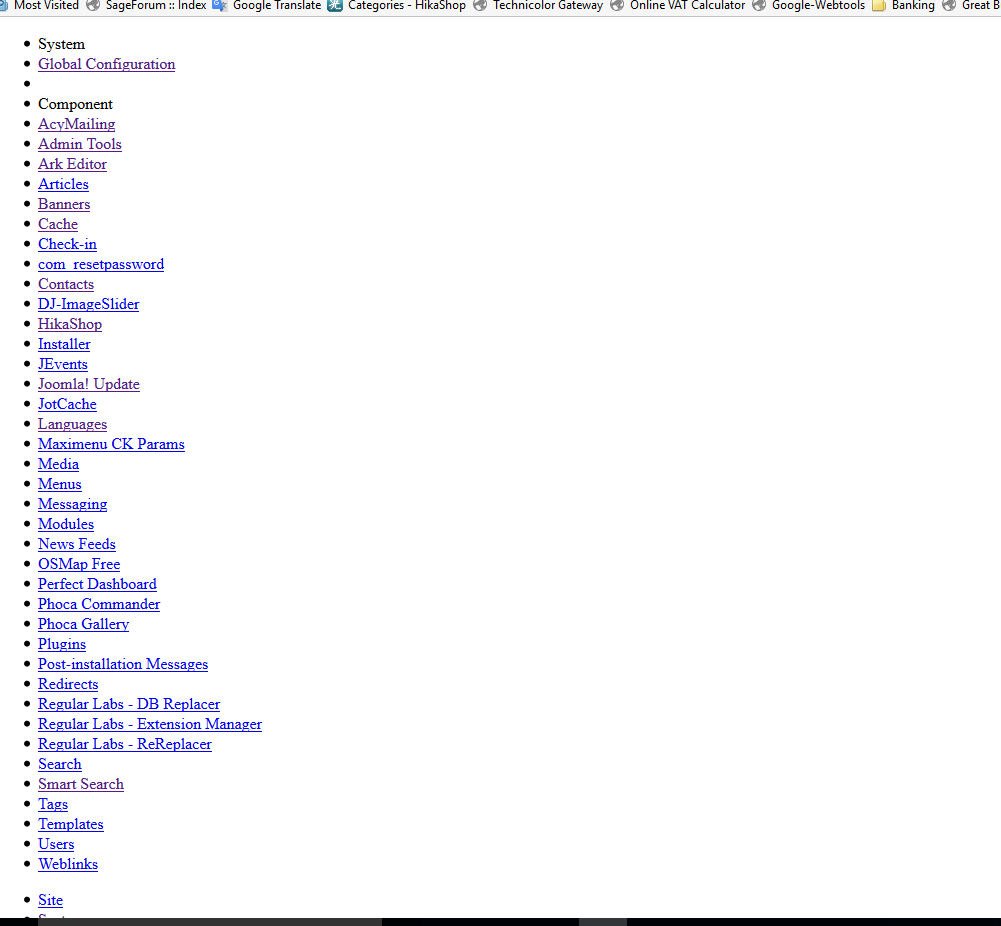The image size is (1001, 926).
Task: Click the Search link above Smart Search
Action: 59,764
